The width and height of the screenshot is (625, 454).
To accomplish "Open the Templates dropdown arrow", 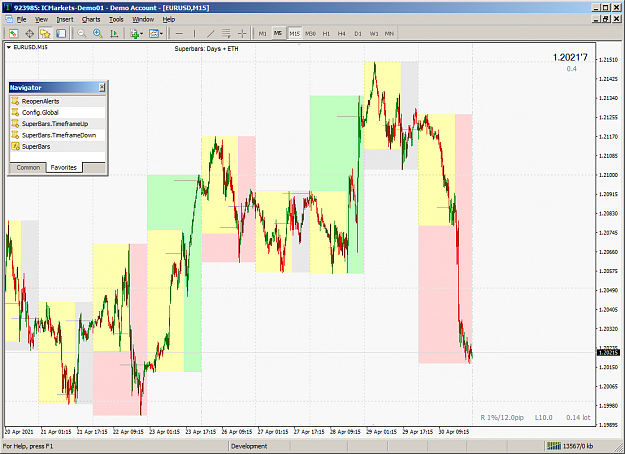I will 161,34.
